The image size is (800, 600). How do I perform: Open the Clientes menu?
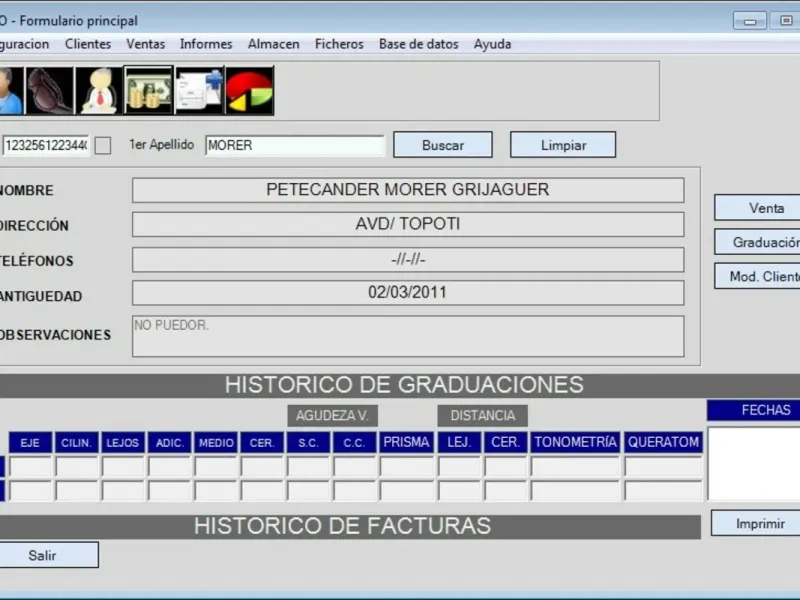[x=88, y=44]
